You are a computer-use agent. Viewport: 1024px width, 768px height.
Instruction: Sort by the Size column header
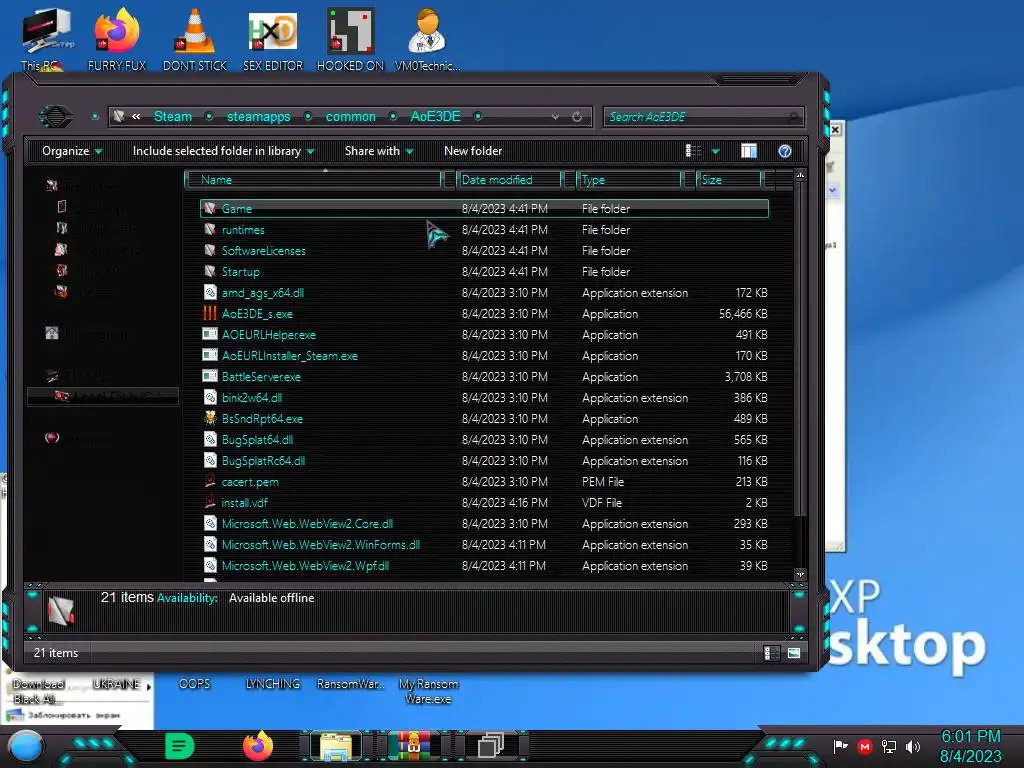[729, 180]
